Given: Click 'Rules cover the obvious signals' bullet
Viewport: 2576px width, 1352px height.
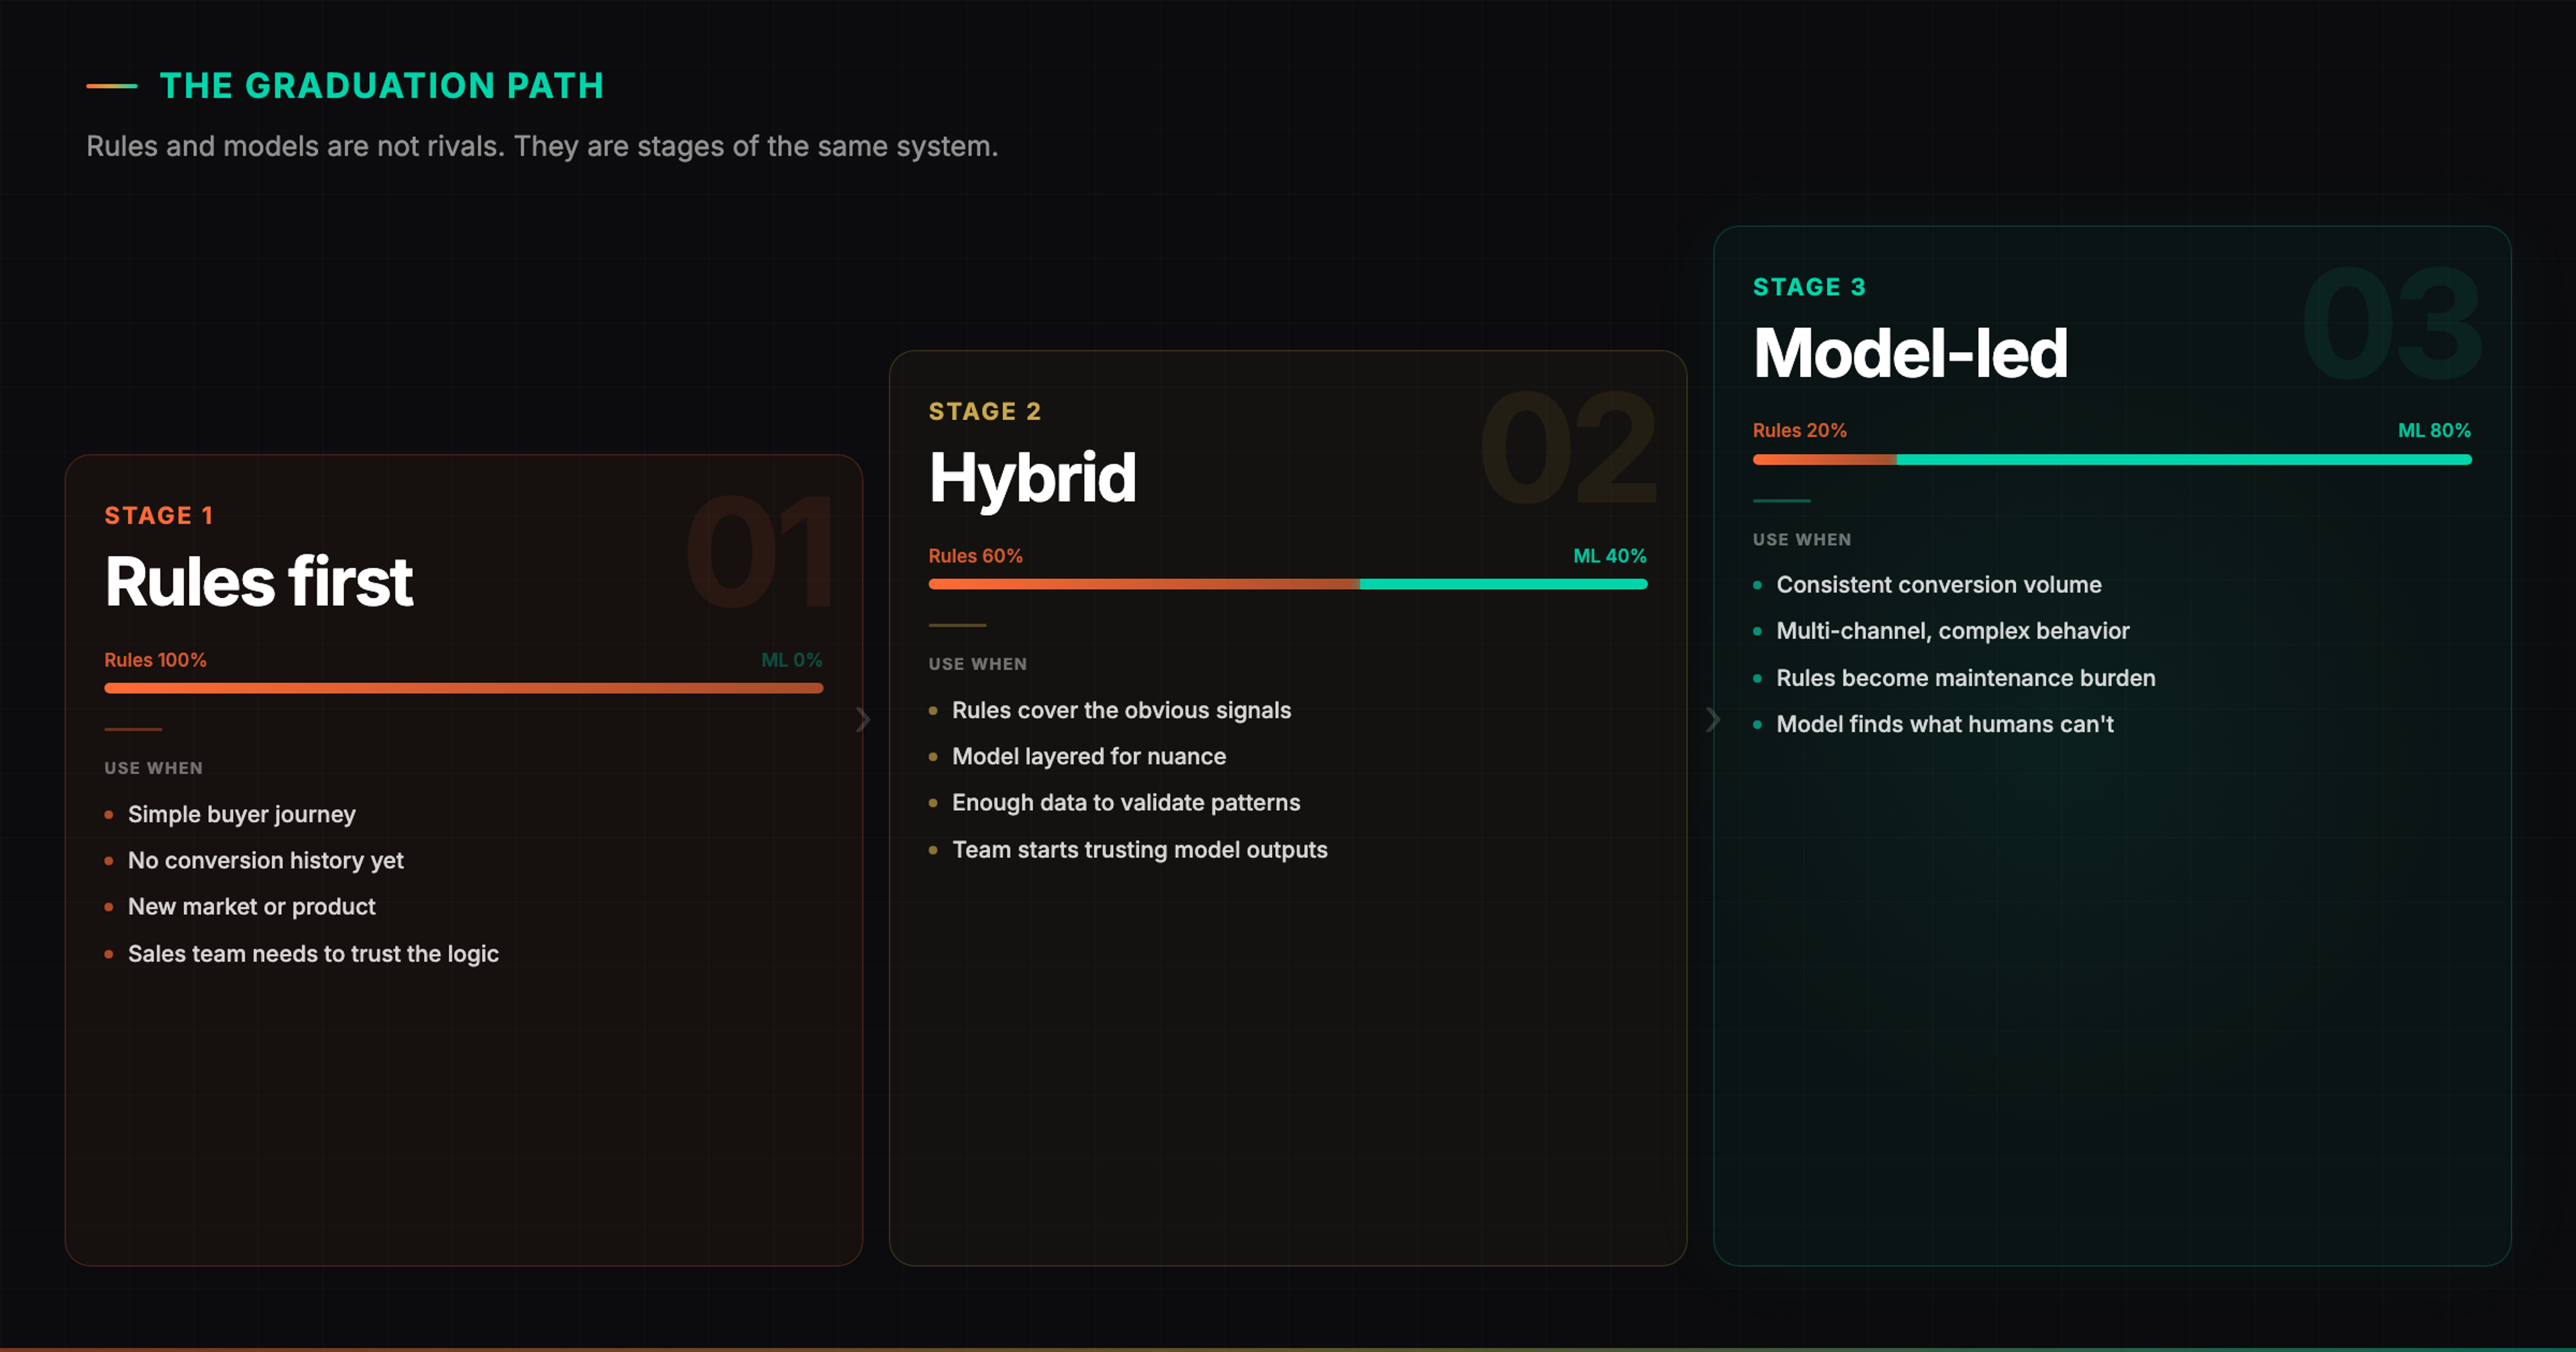Looking at the screenshot, I should point(1122,710).
